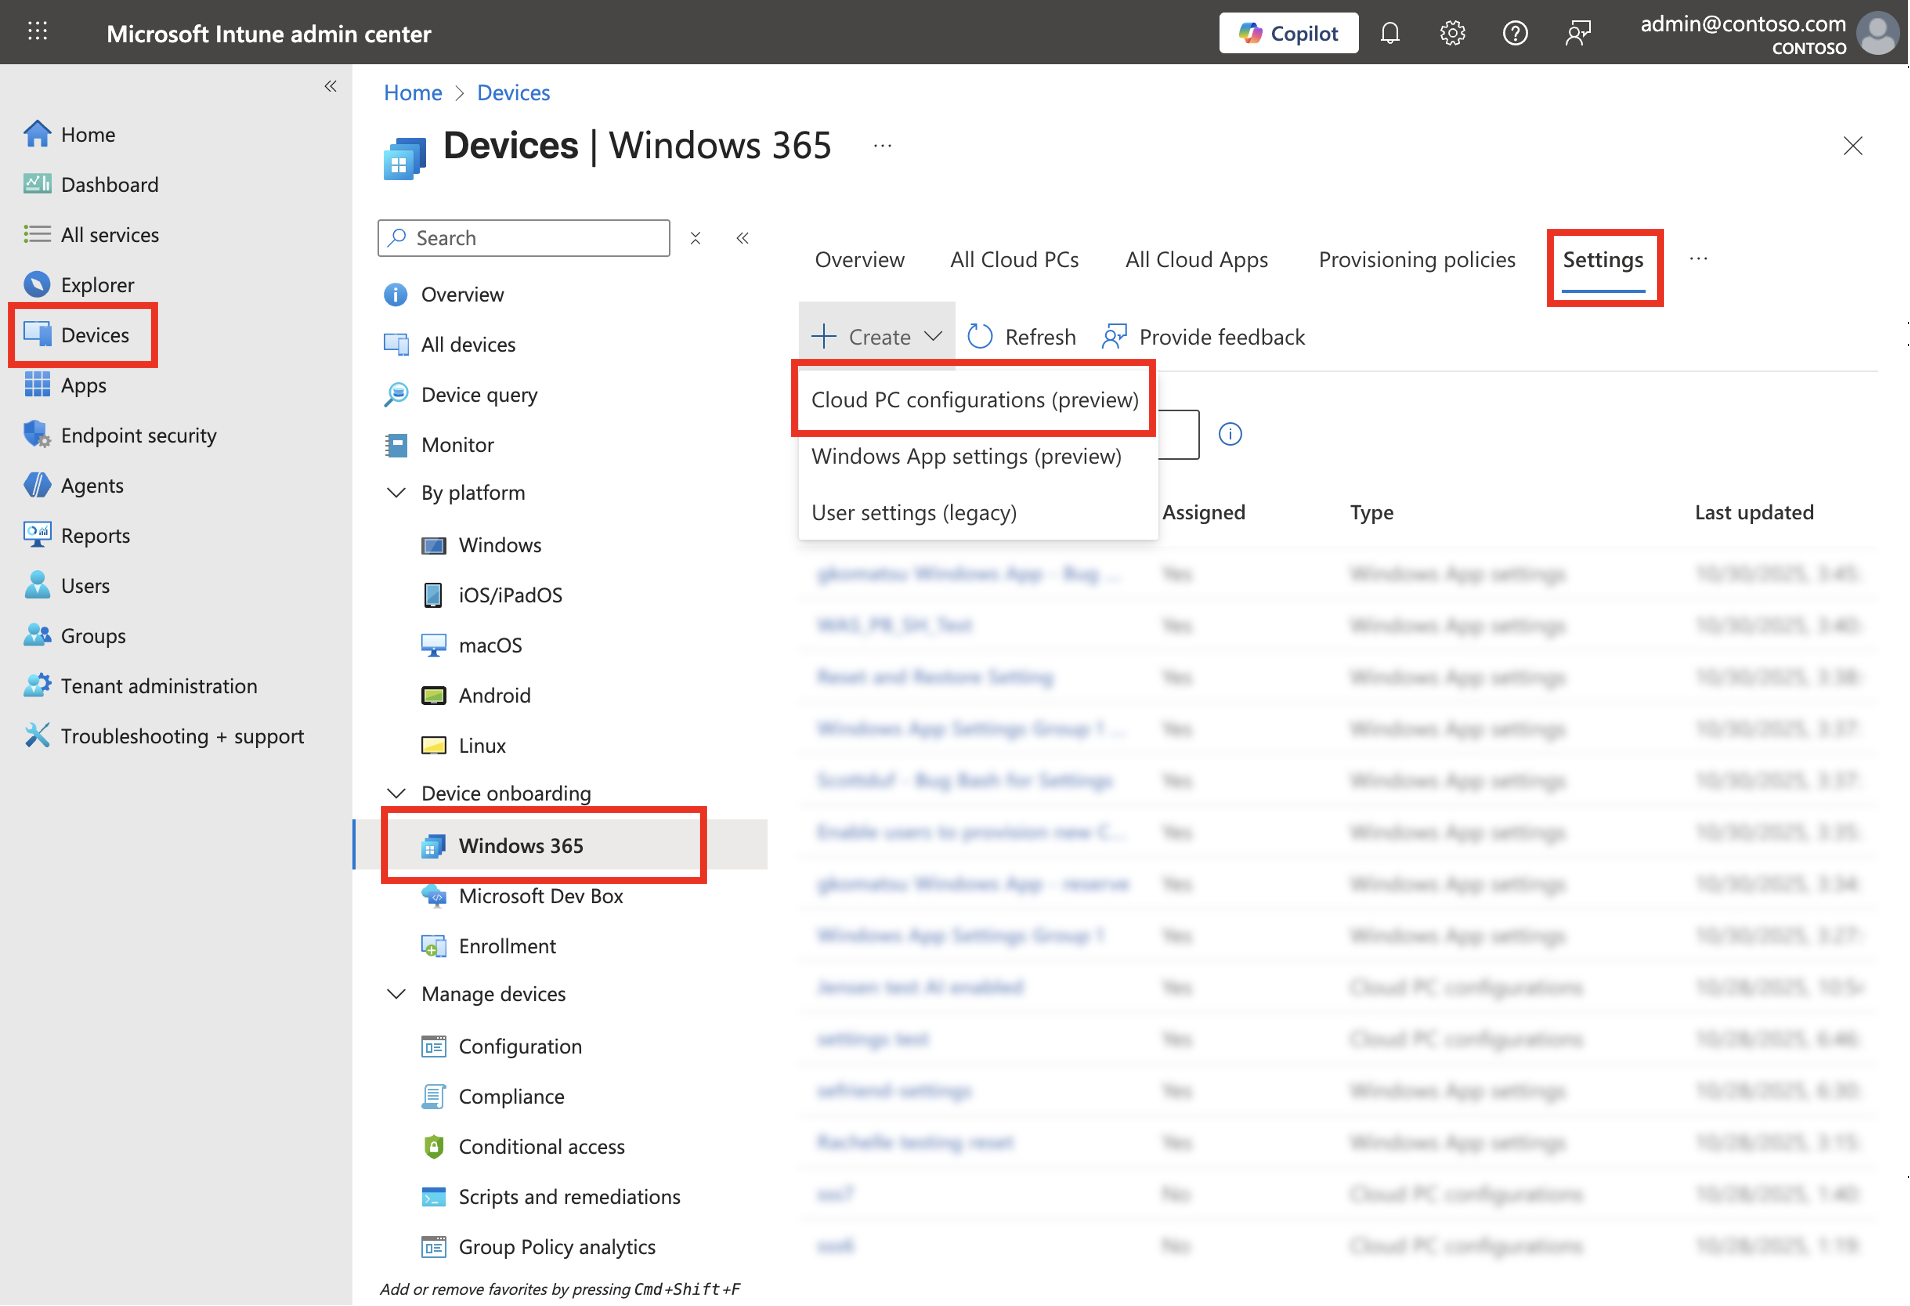Image resolution: width=1910 pixels, height=1306 pixels.
Task: Open the account avatar menu
Action: coord(1877,33)
